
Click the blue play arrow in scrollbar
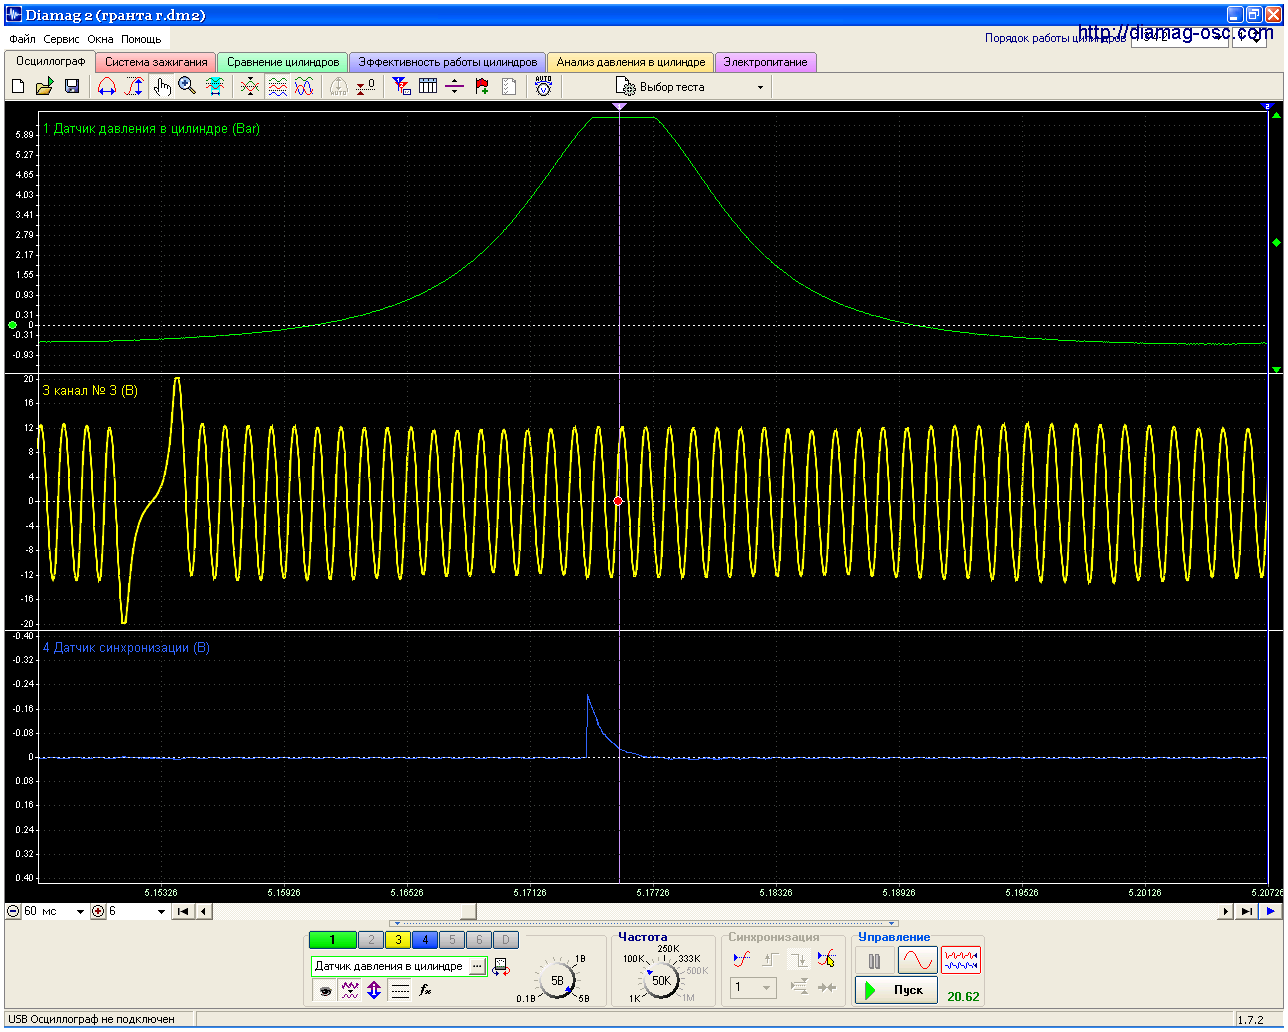pyautogui.click(x=1270, y=911)
